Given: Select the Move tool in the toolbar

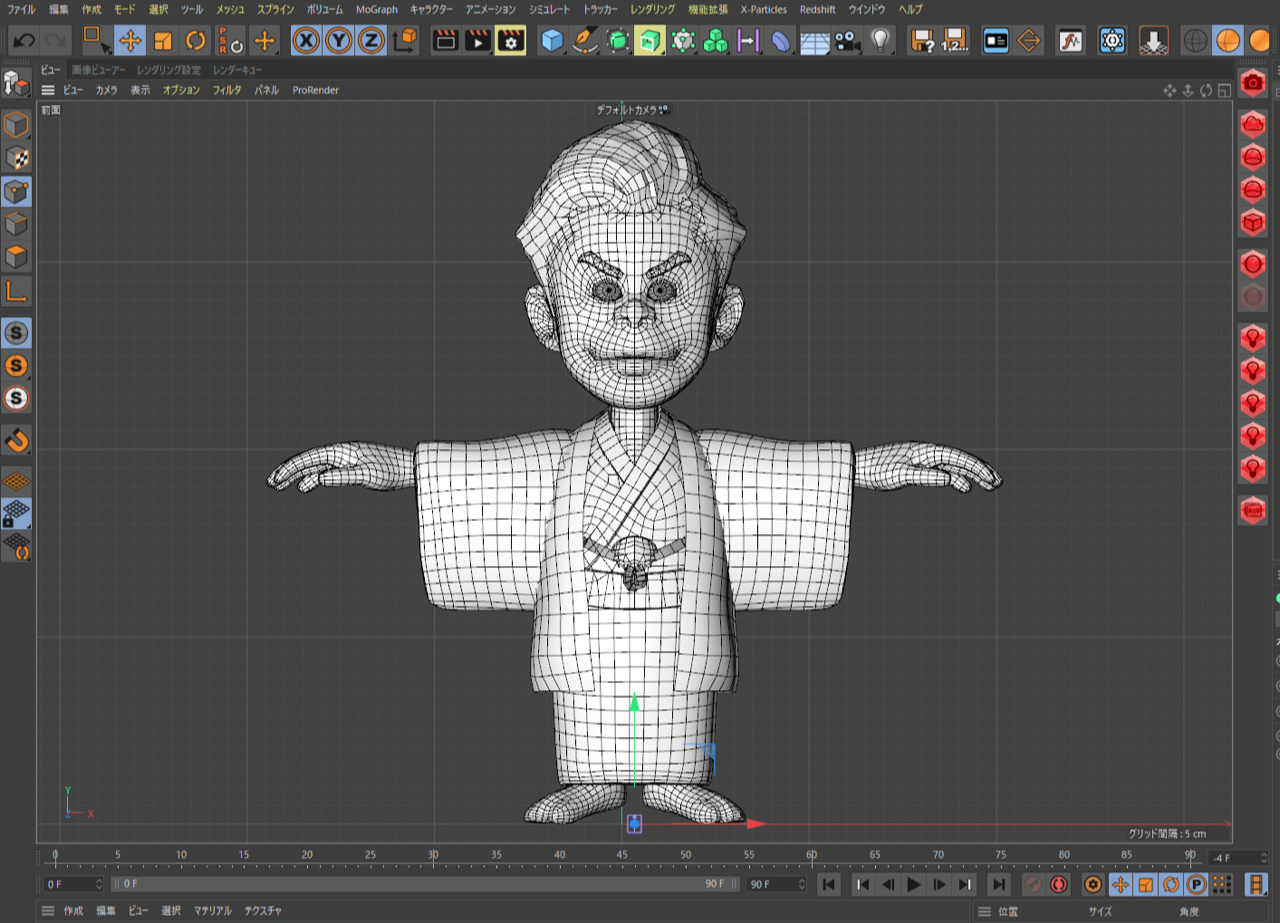Looking at the screenshot, I should point(130,41).
